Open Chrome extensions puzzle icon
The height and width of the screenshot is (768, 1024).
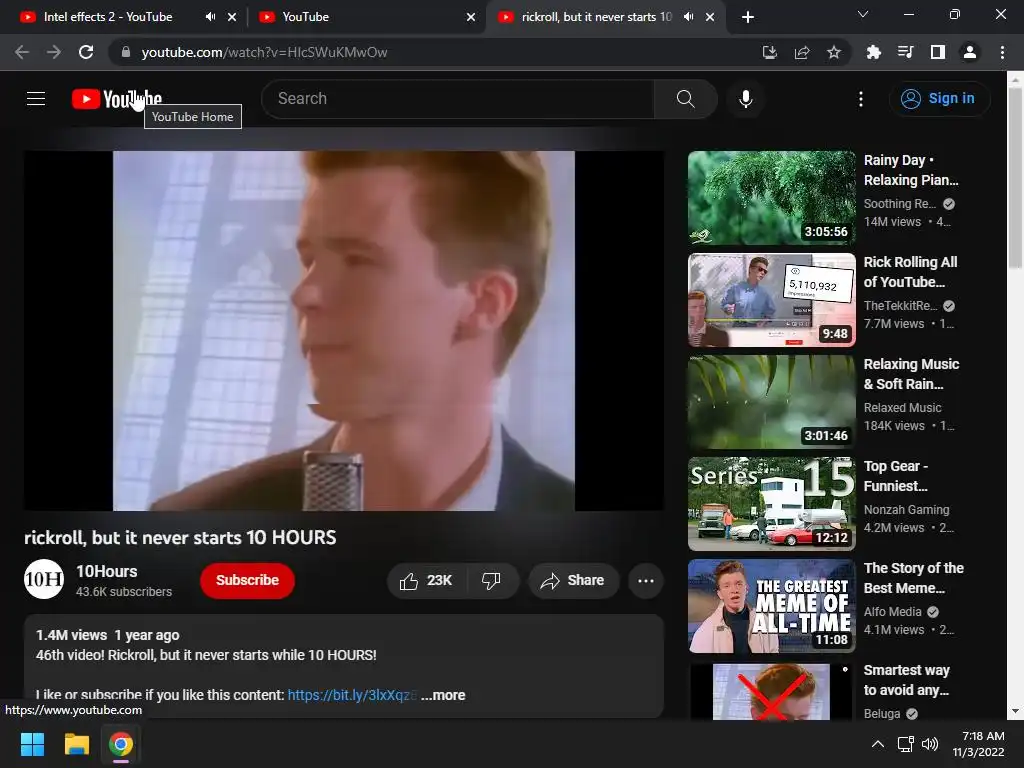[x=873, y=52]
